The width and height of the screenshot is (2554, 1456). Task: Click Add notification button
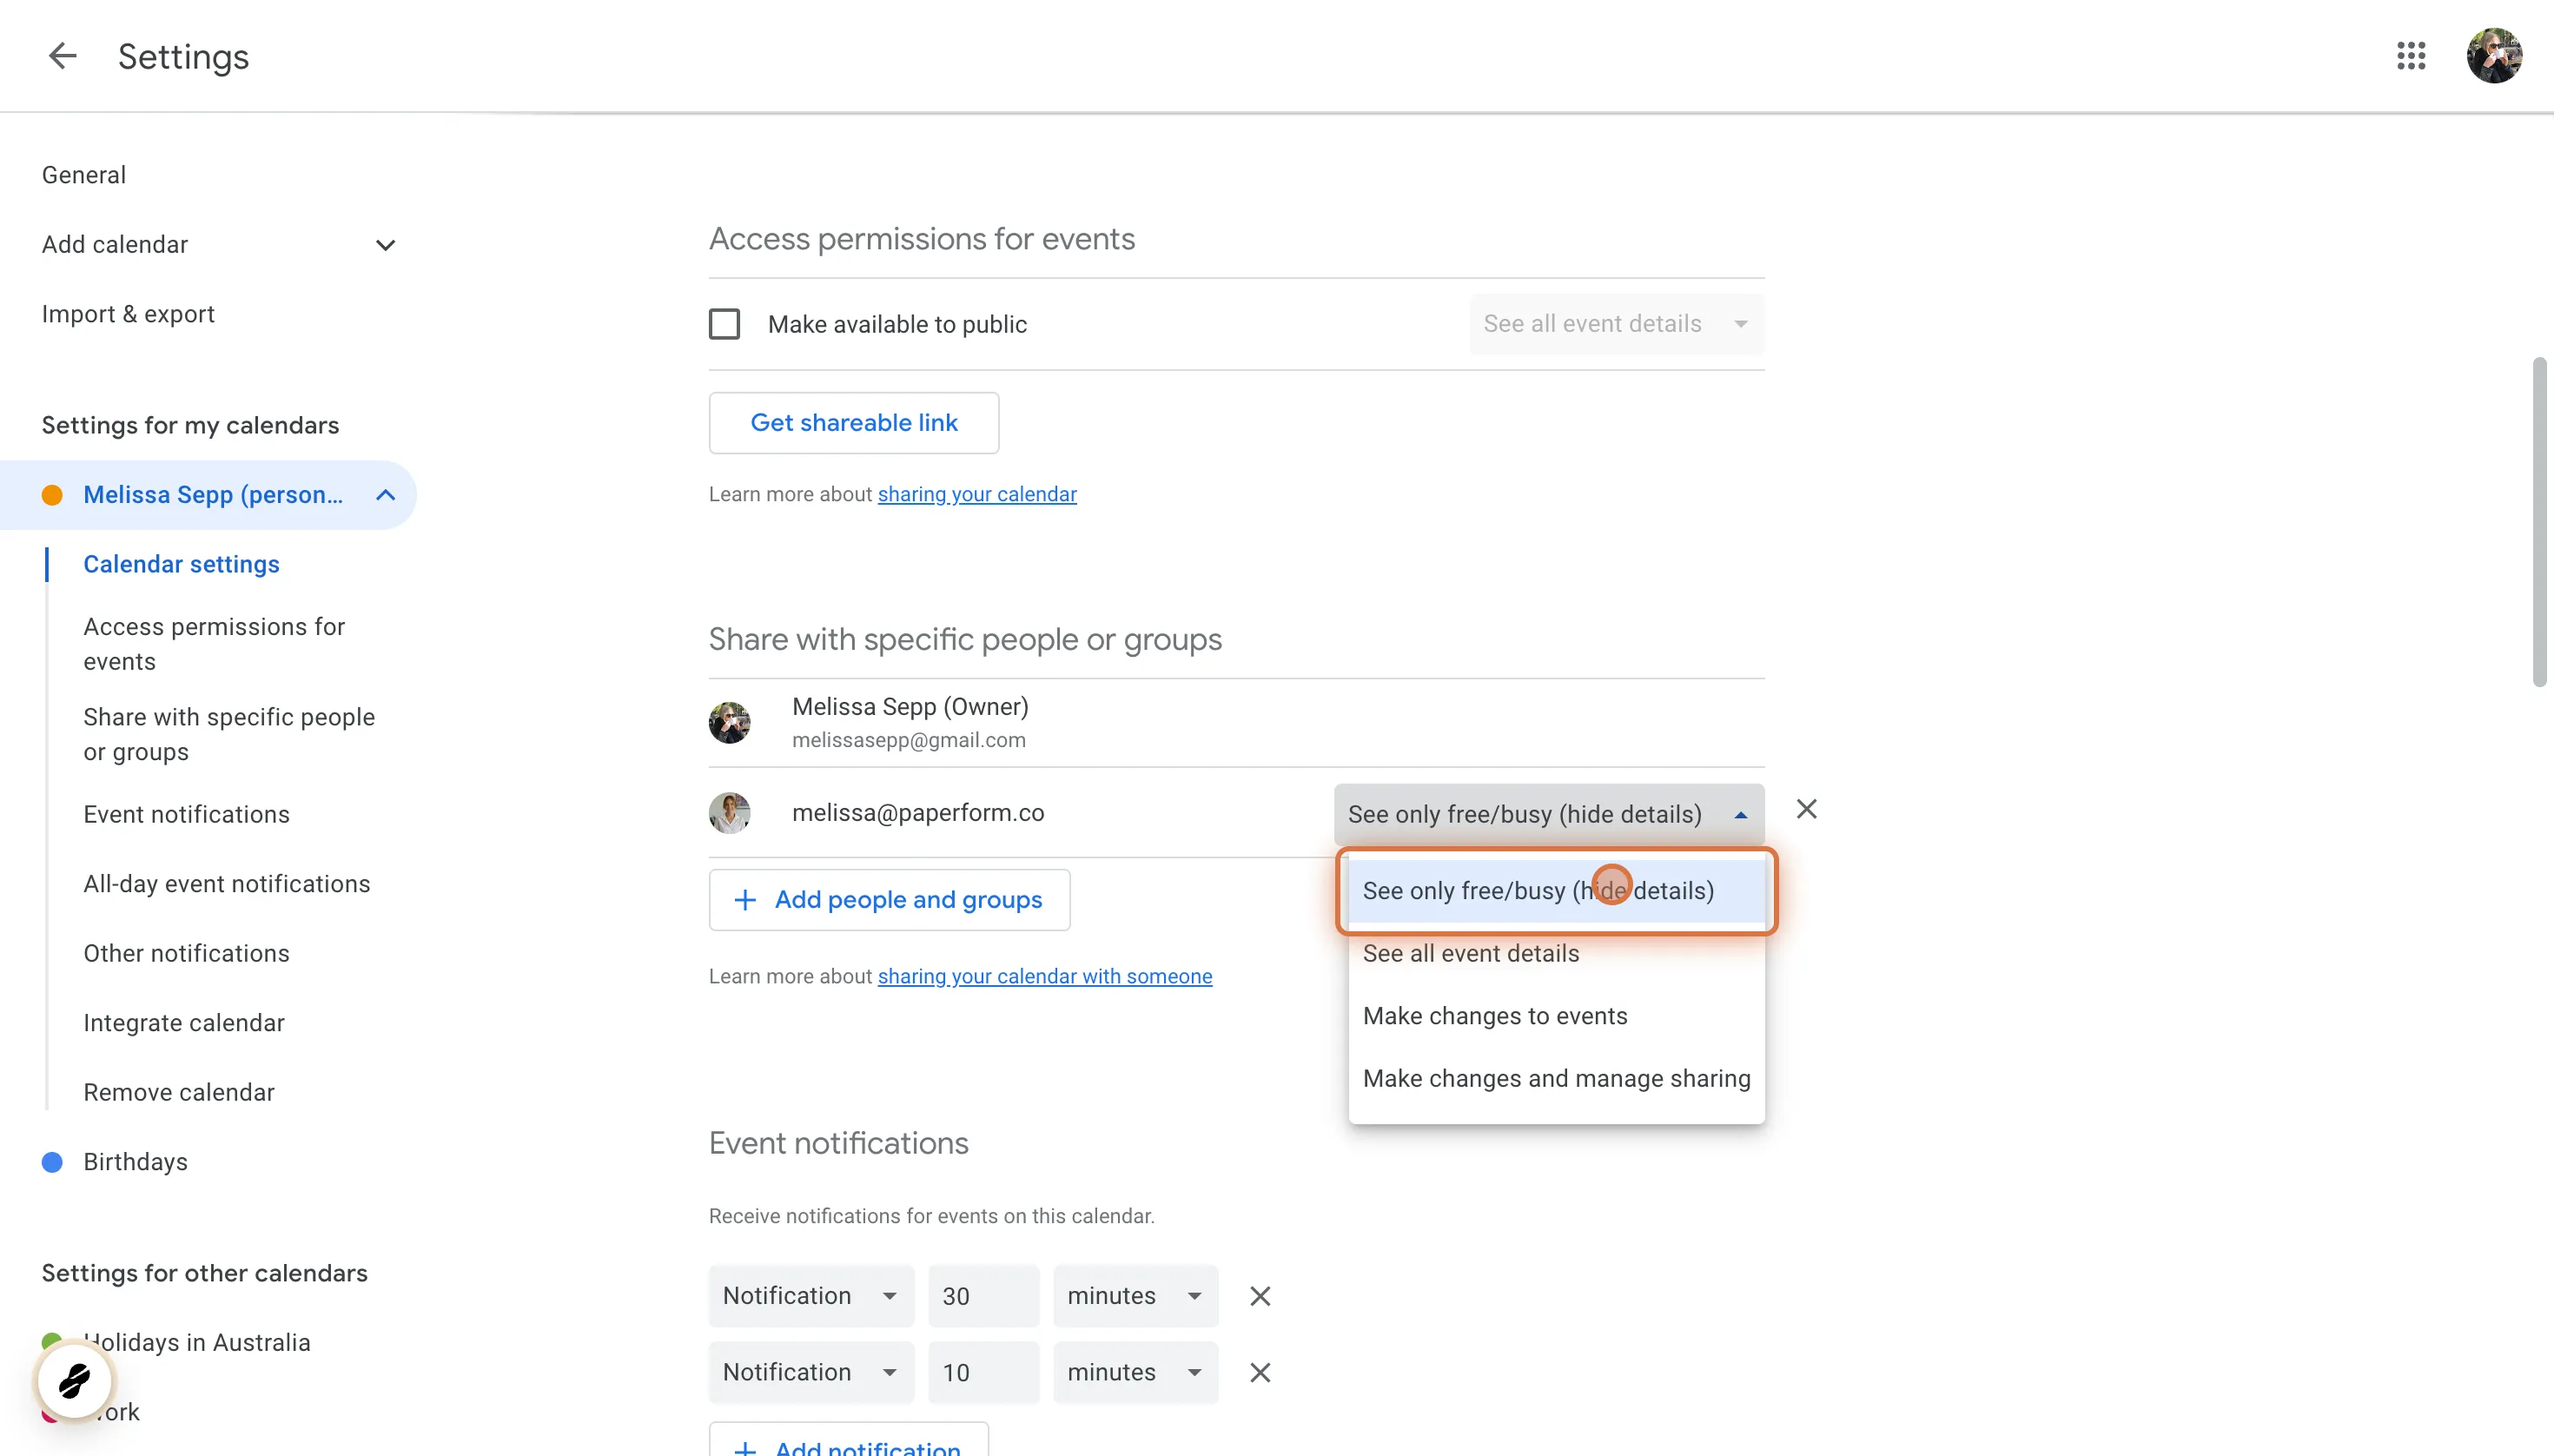click(848, 1440)
